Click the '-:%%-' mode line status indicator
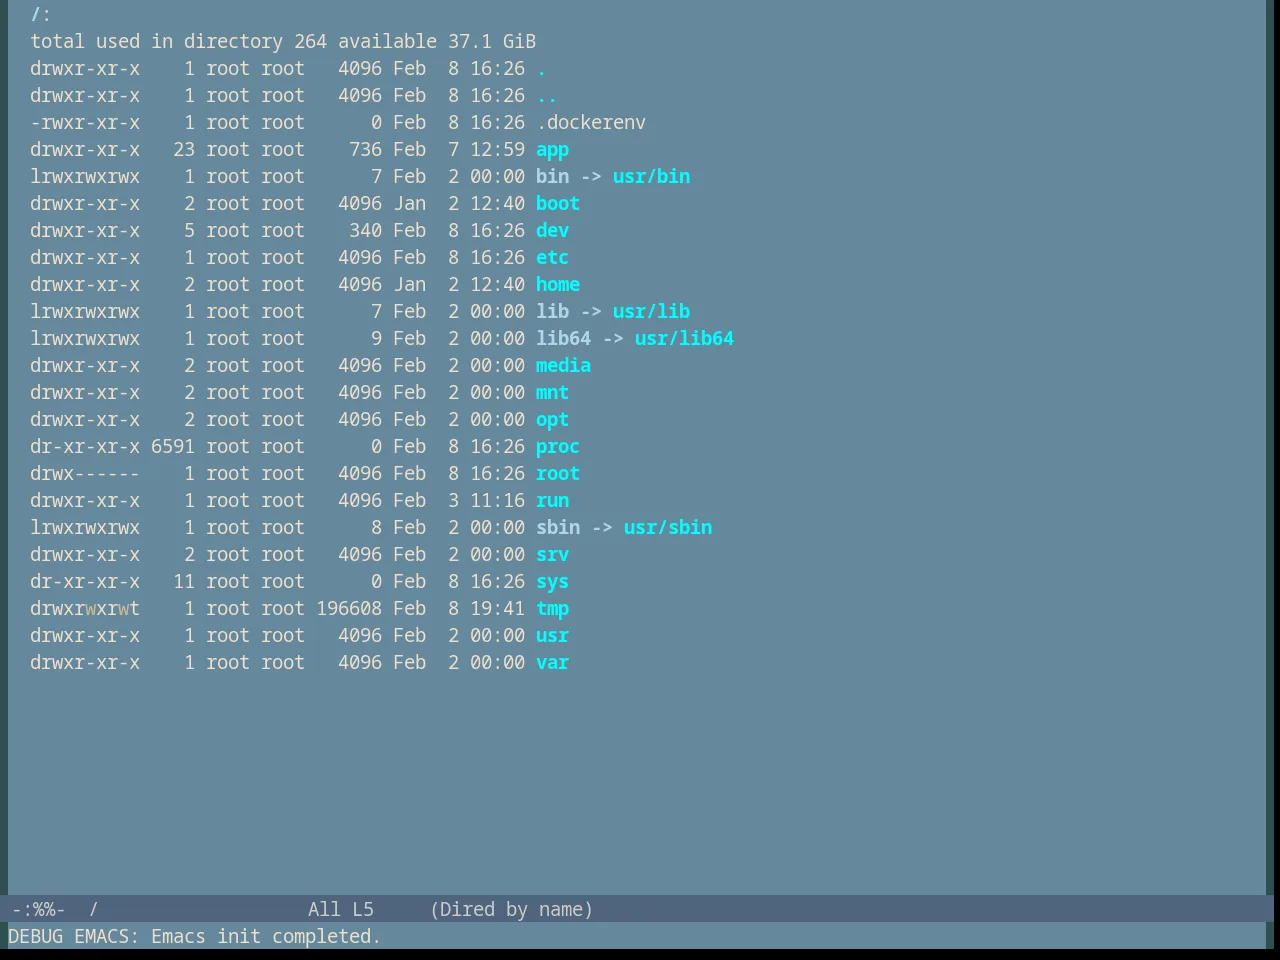 click(x=38, y=910)
